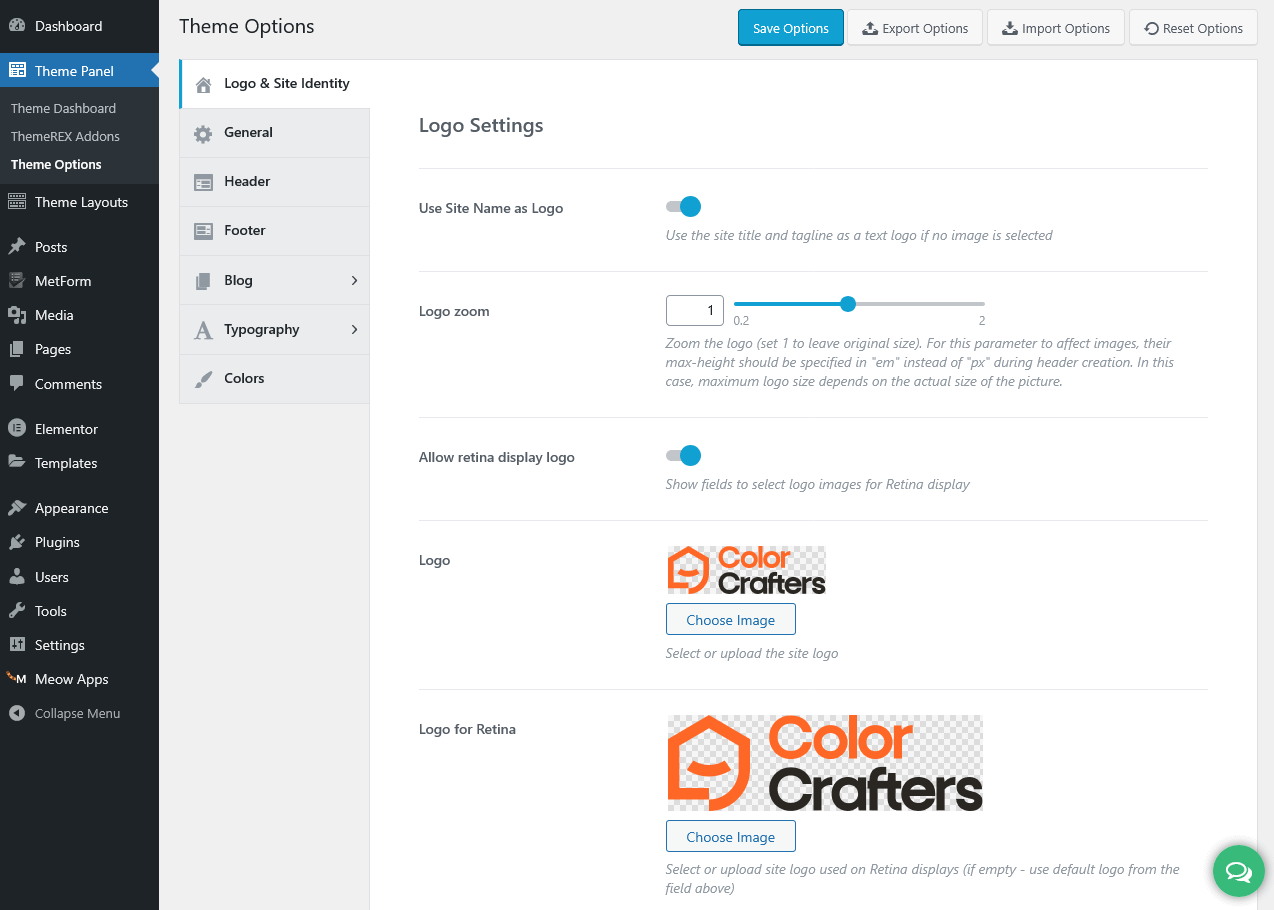Open the Colors options tab

pyautogui.click(x=275, y=379)
